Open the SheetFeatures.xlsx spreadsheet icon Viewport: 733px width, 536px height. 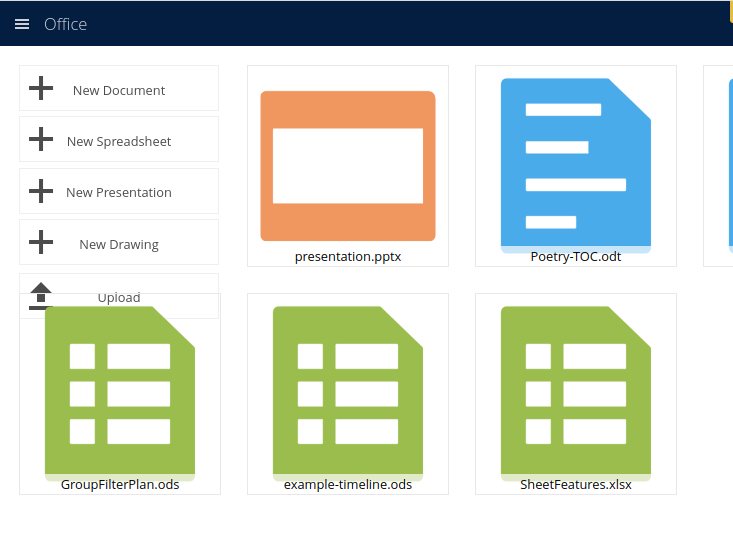(x=575, y=393)
